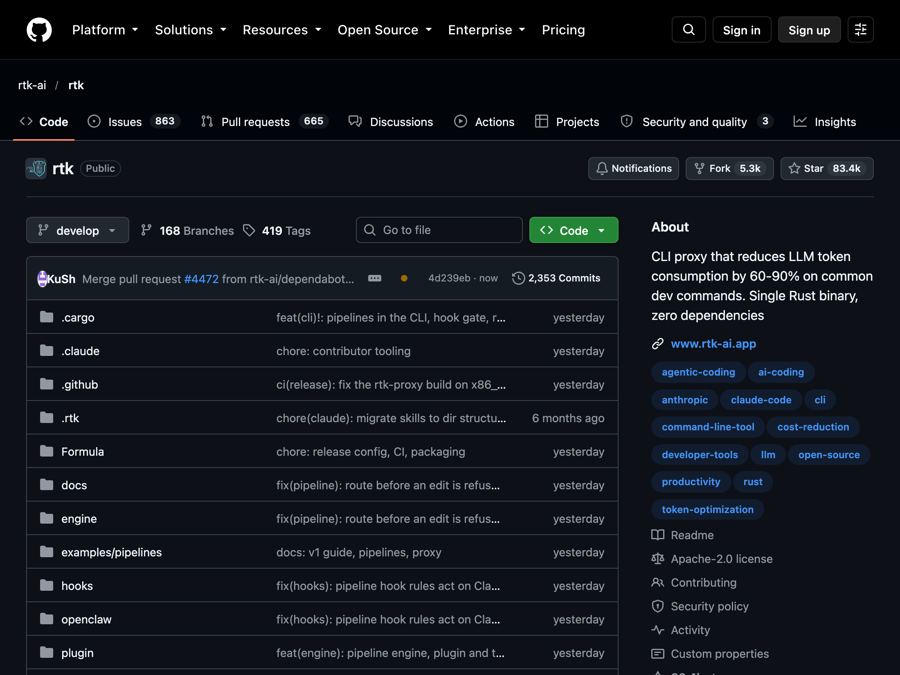Open the Insights tab
Viewport: 900px width, 675px height.
point(825,122)
